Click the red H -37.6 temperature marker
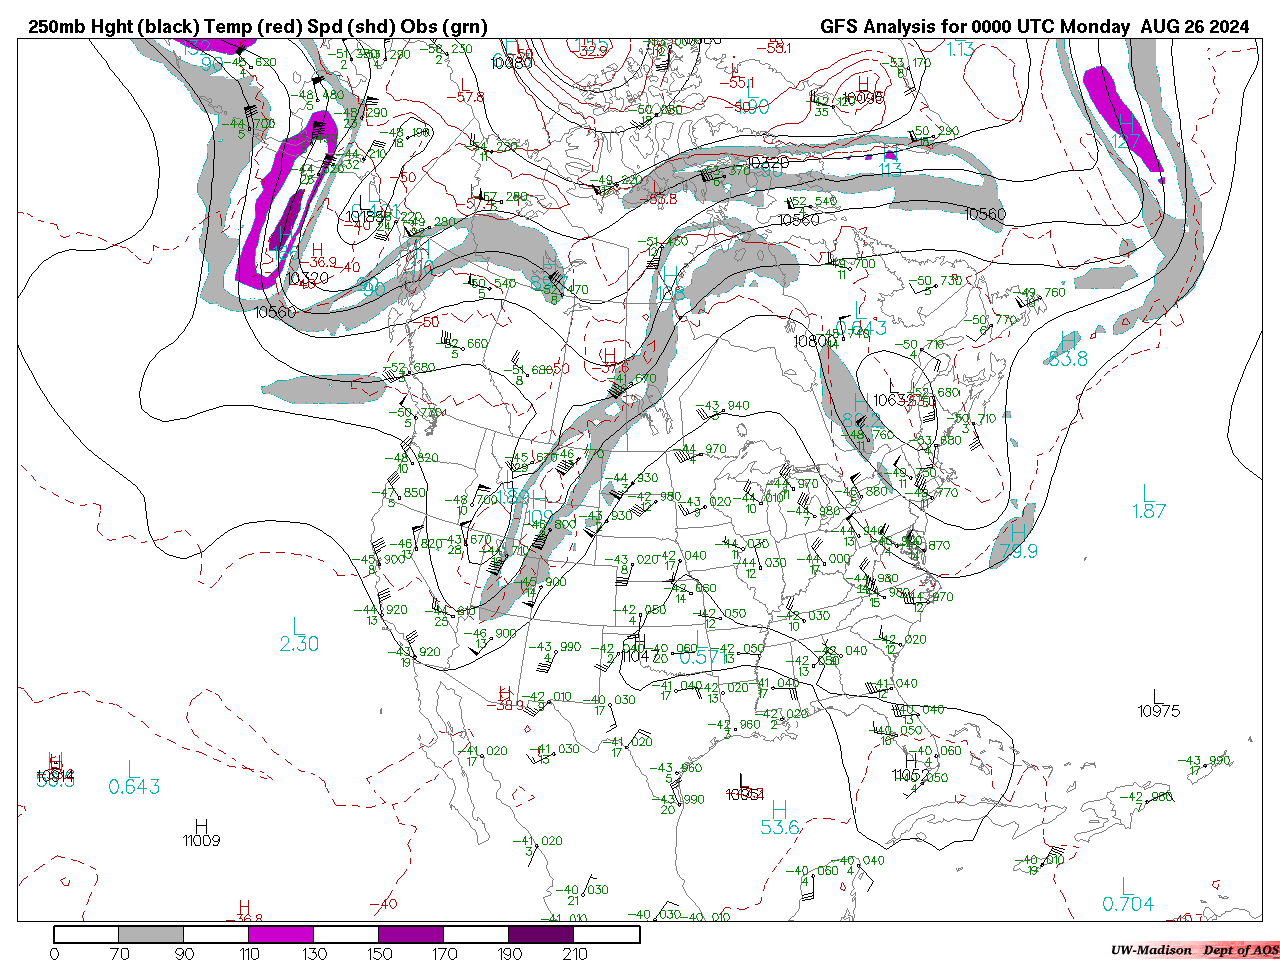The width and height of the screenshot is (1280, 960). (x=610, y=359)
